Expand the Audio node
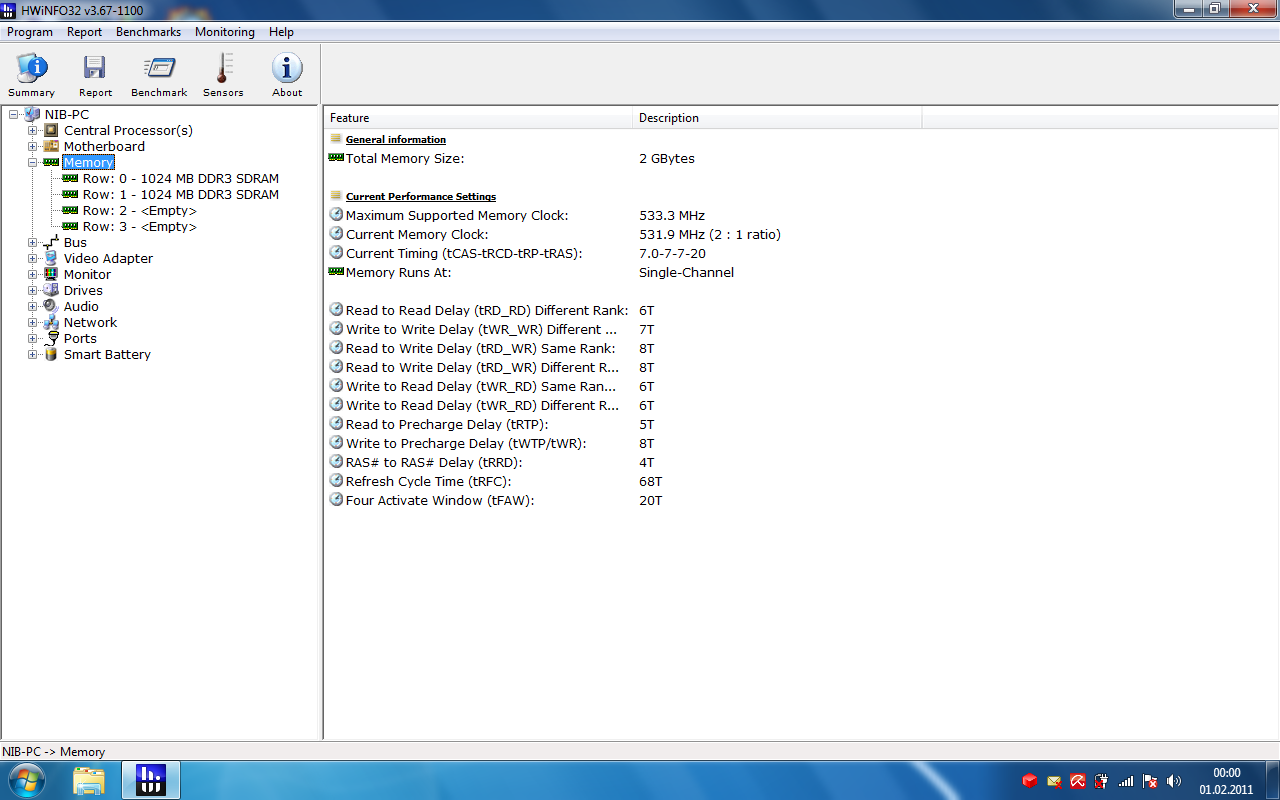Viewport: 1280px width, 800px height. 33,307
